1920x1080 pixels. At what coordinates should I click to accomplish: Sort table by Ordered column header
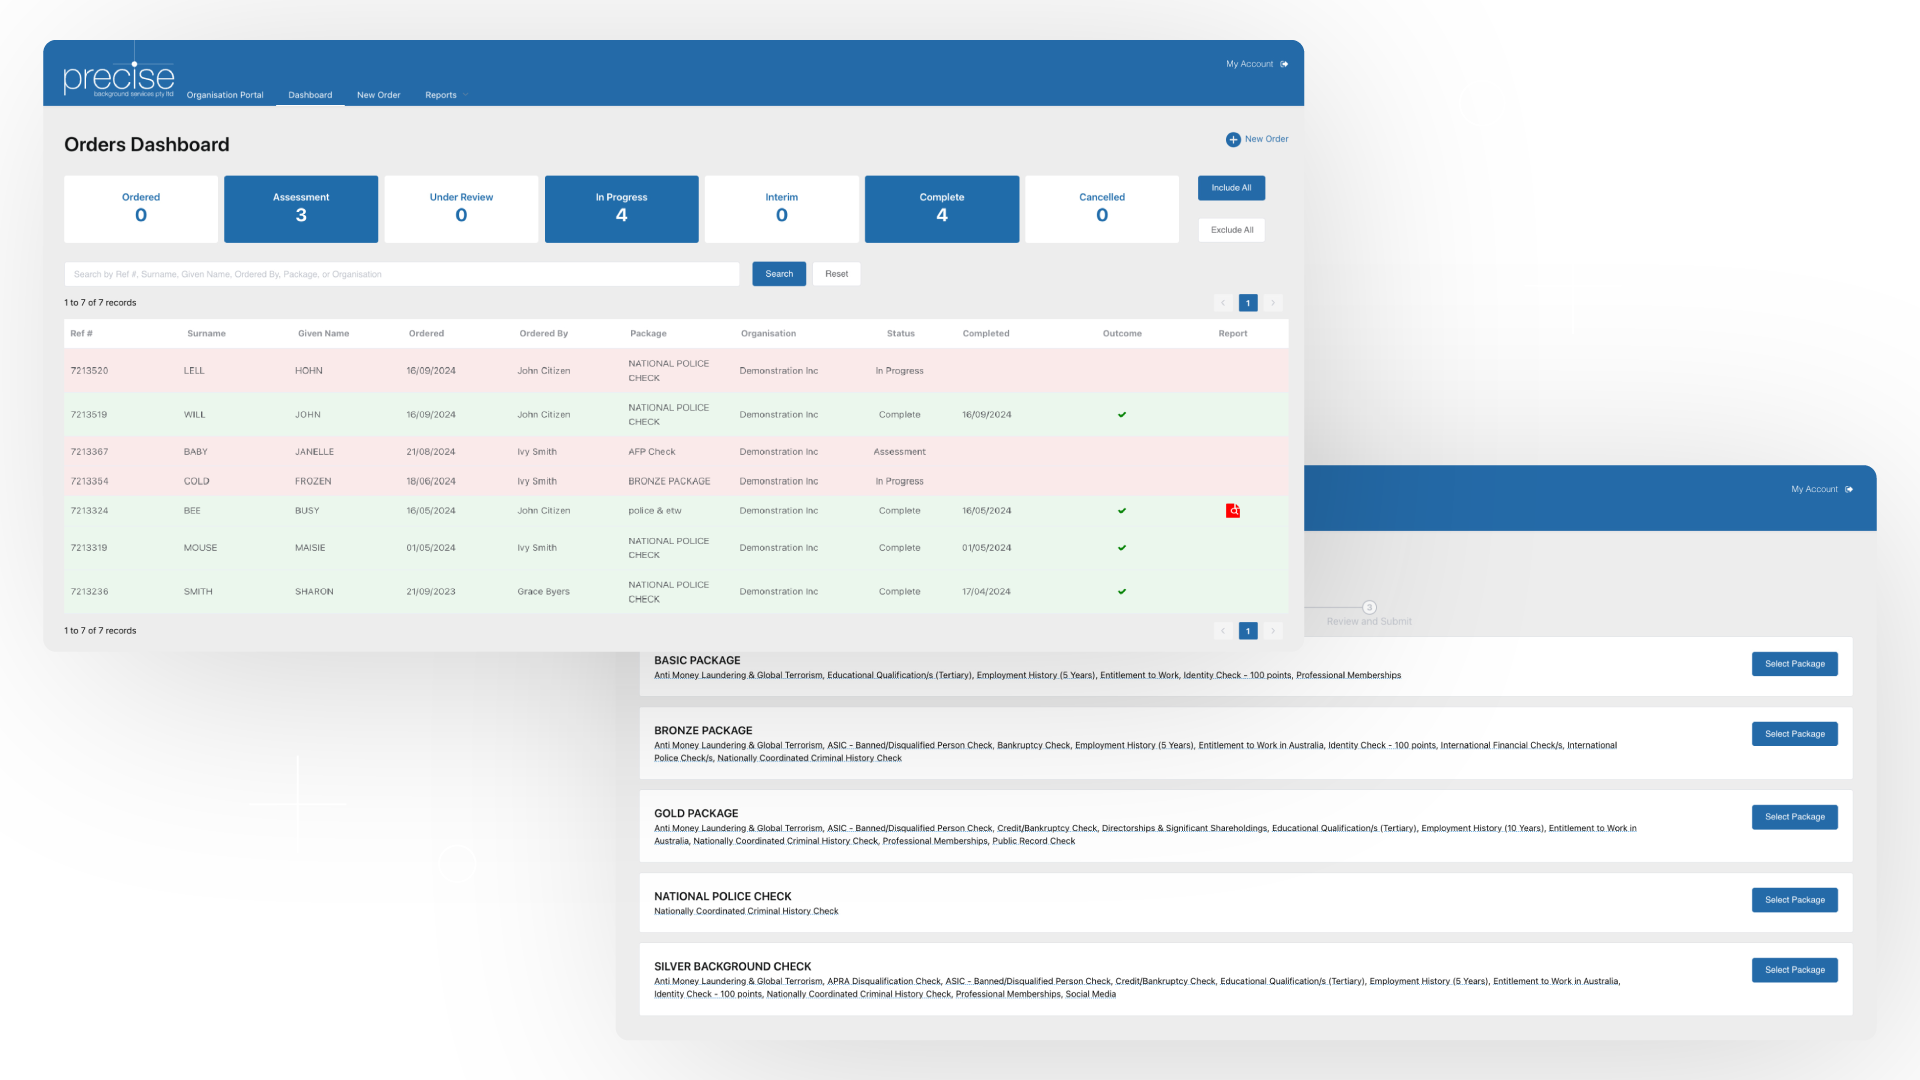tap(426, 334)
